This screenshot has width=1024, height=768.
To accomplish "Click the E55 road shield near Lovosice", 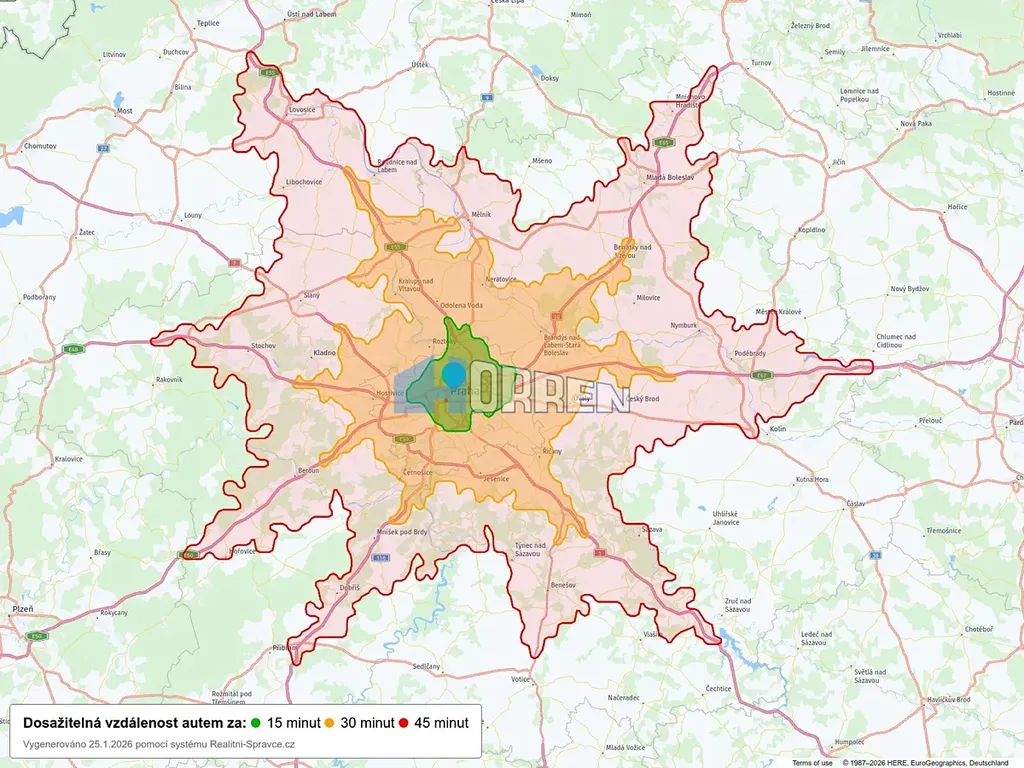I will (x=269, y=73).
